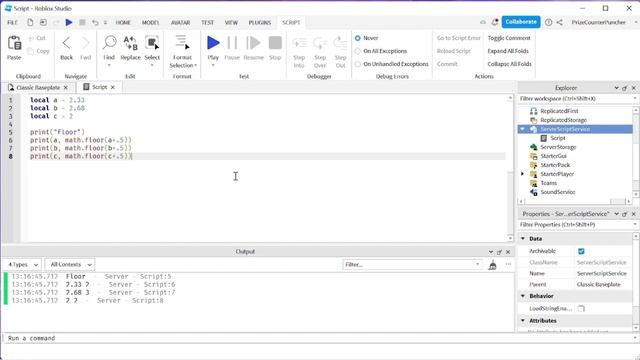The image size is (640, 360).
Task: Open the All Contexts dropdown
Action: [x=70, y=264]
